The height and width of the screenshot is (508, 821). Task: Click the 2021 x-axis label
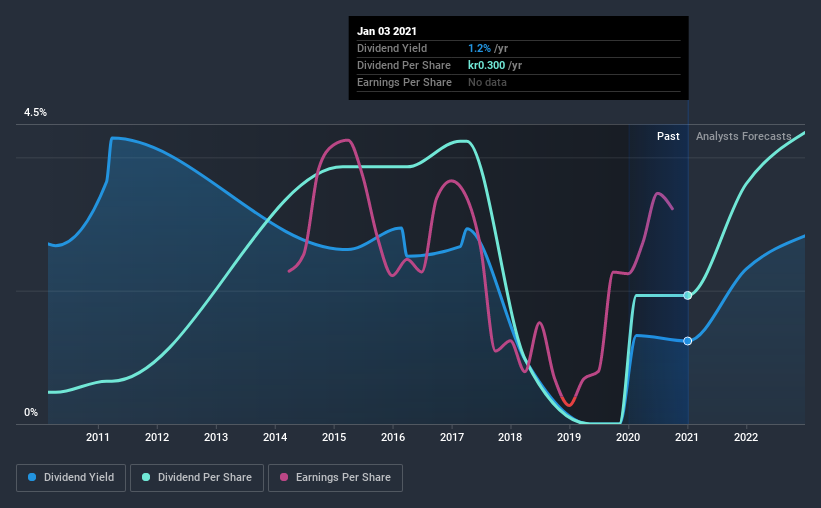point(686,437)
